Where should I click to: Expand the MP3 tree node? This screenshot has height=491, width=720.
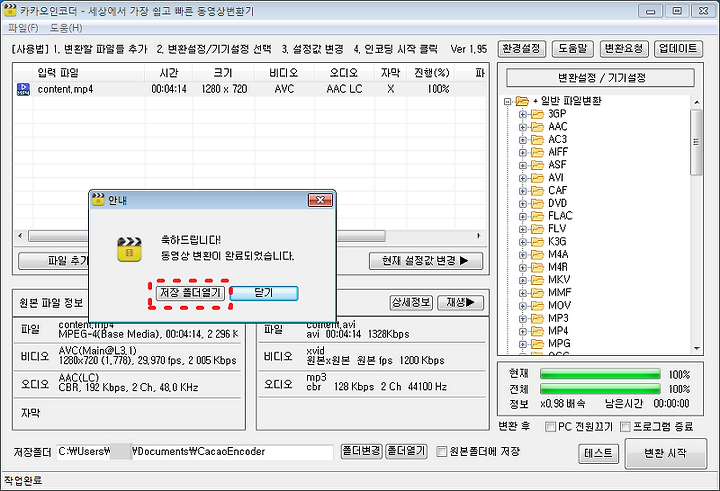coord(523,319)
